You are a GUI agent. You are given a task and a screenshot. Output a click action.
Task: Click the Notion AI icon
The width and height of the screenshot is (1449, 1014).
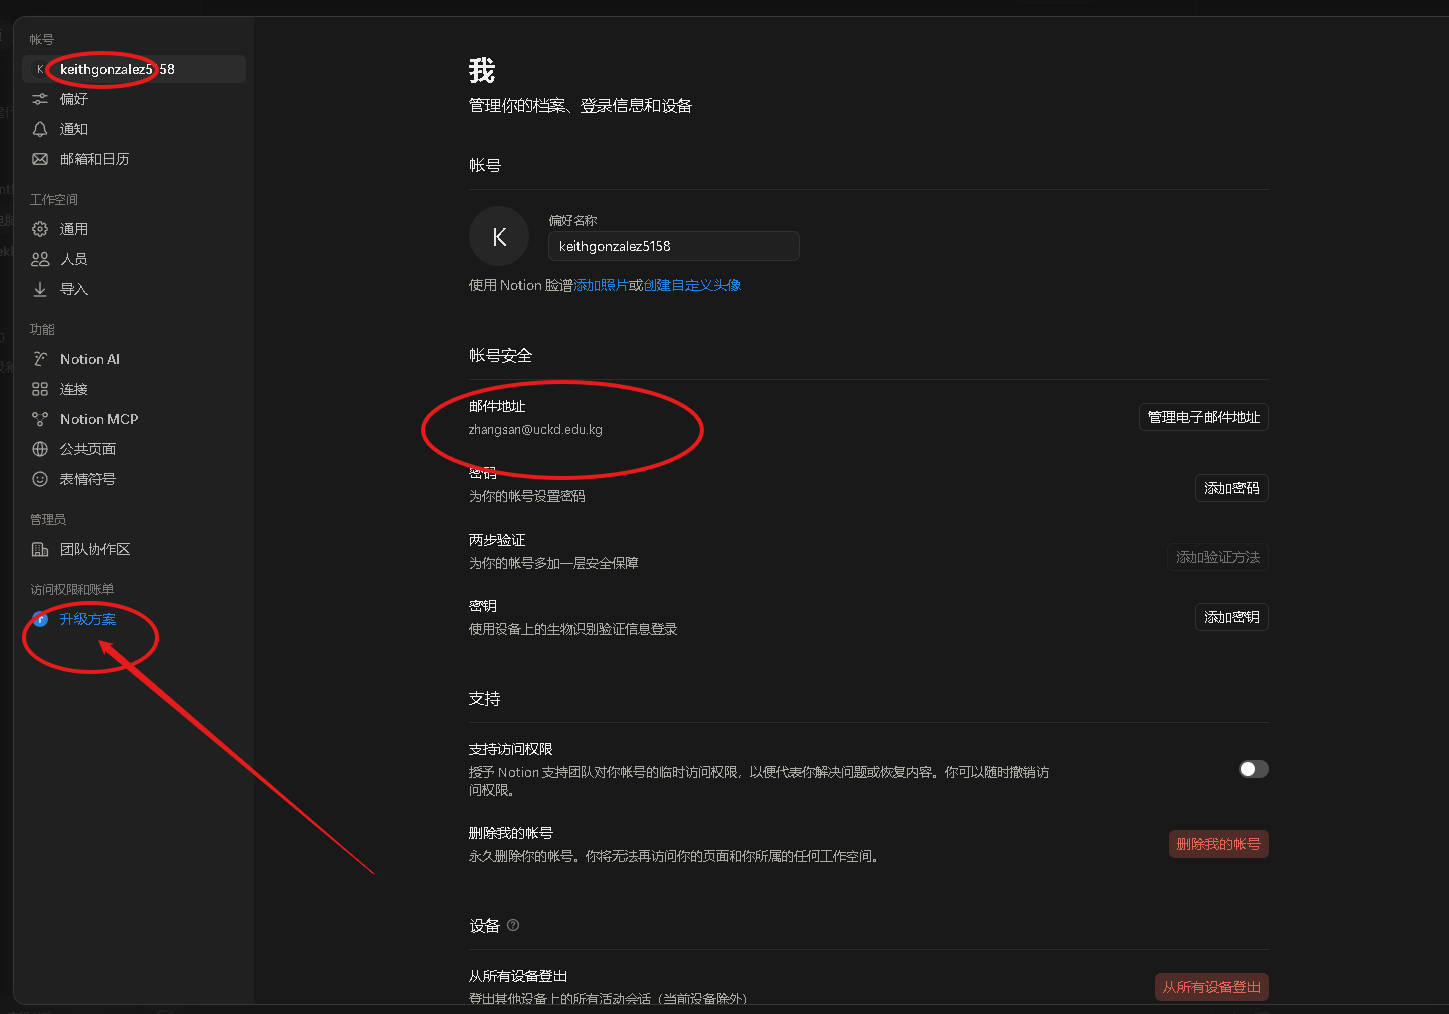pyautogui.click(x=40, y=359)
